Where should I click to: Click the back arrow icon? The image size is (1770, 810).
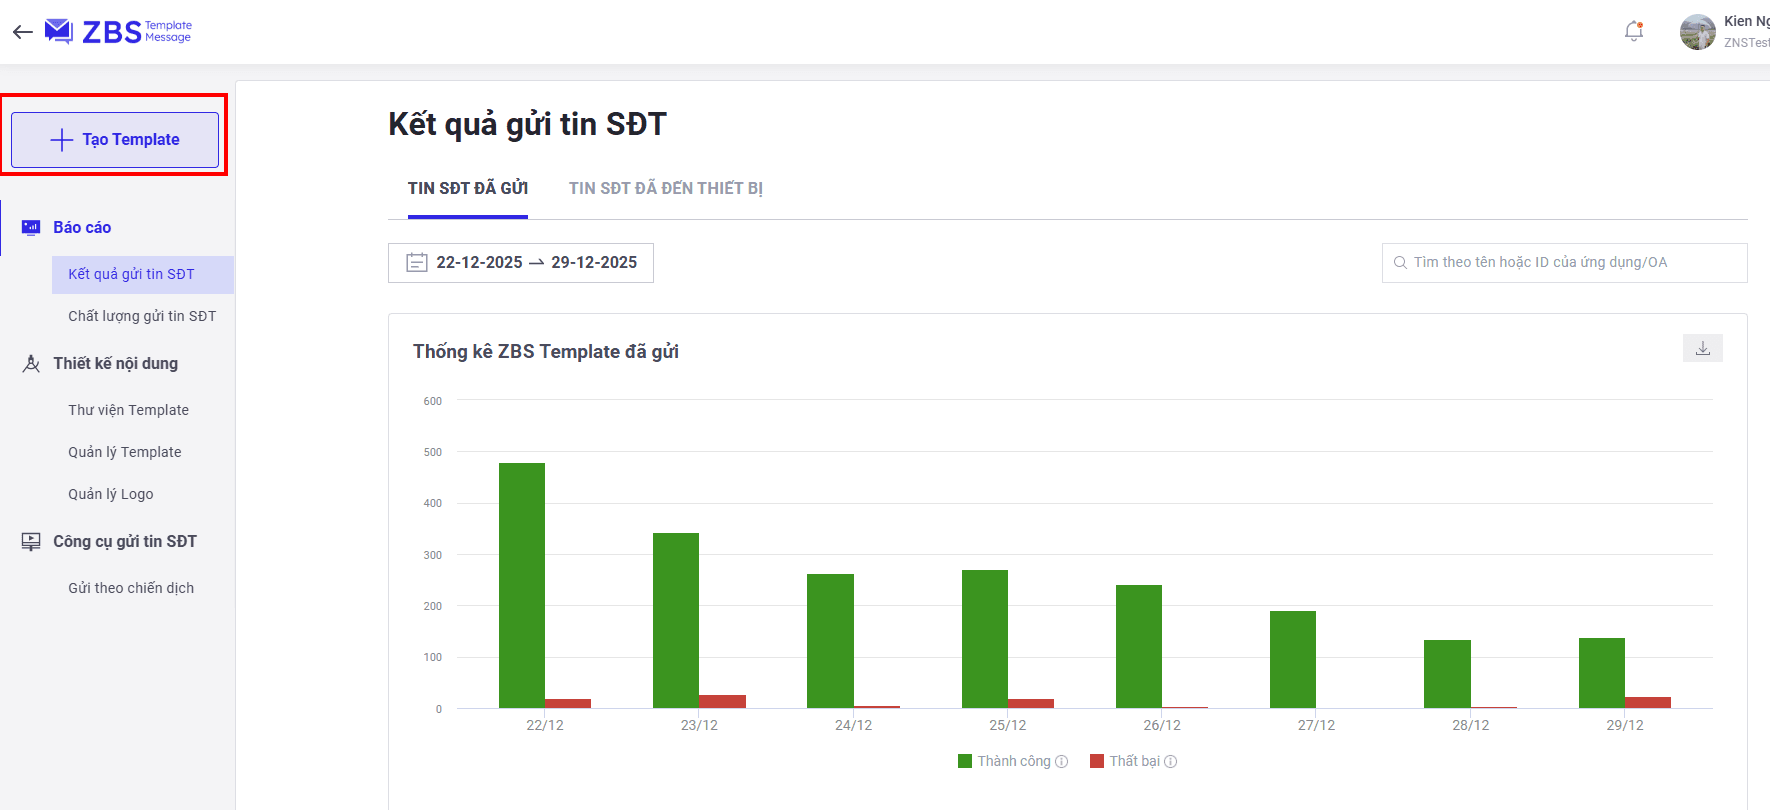[22, 32]
